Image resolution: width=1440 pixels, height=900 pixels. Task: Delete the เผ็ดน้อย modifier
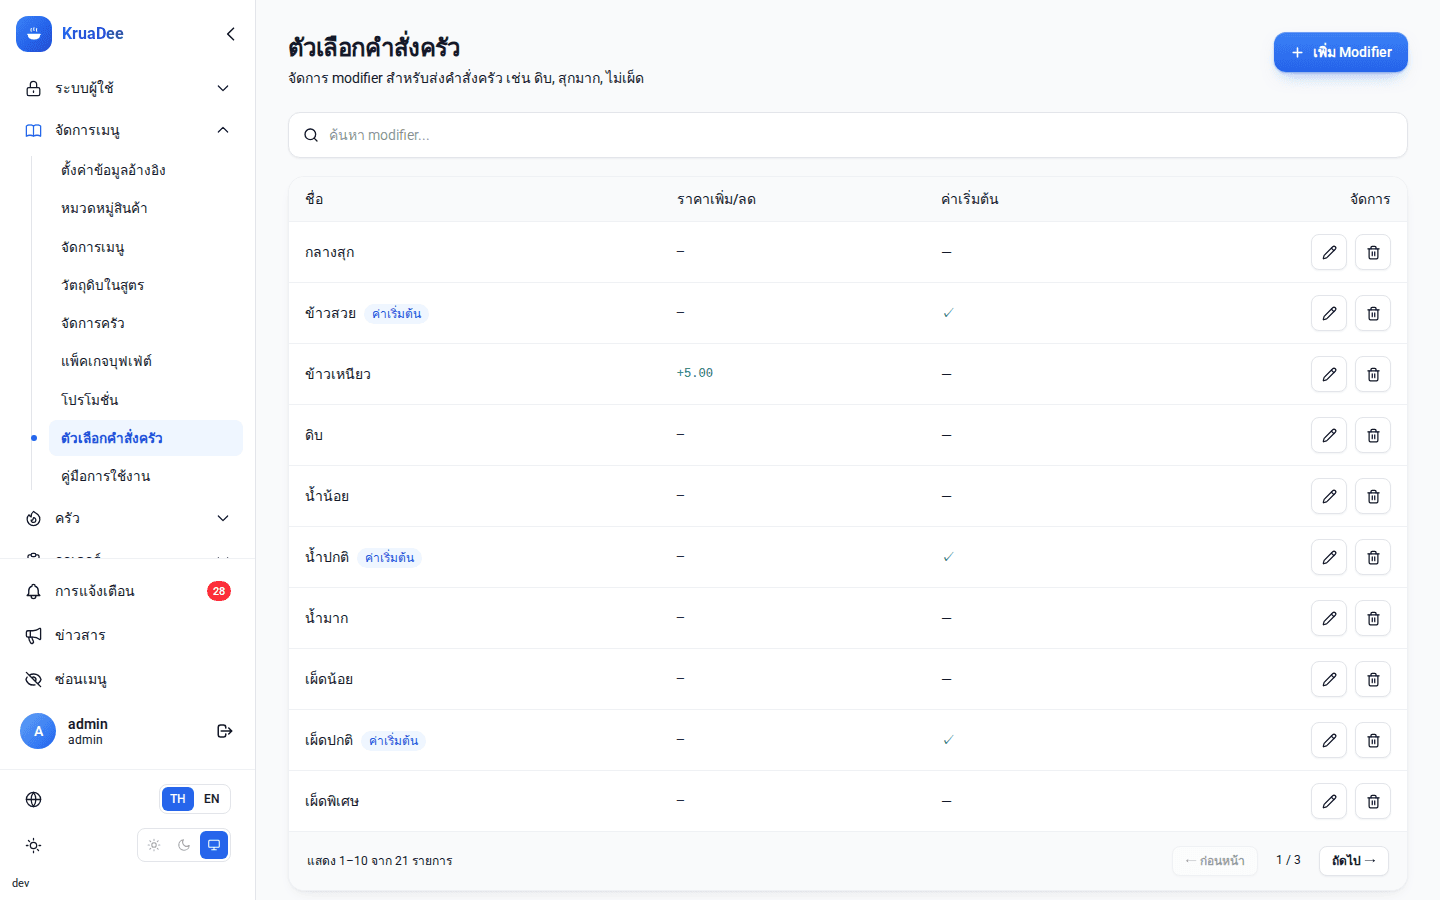point(1373,679)
